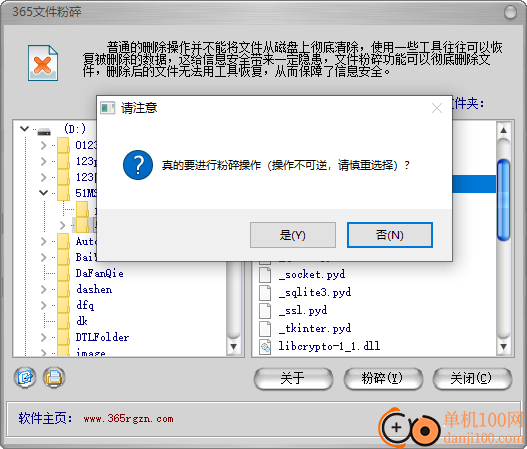Screen dimensions: 527x449
Task: Click the 粉碎(Y) shred button
Action: coord(382,378)
